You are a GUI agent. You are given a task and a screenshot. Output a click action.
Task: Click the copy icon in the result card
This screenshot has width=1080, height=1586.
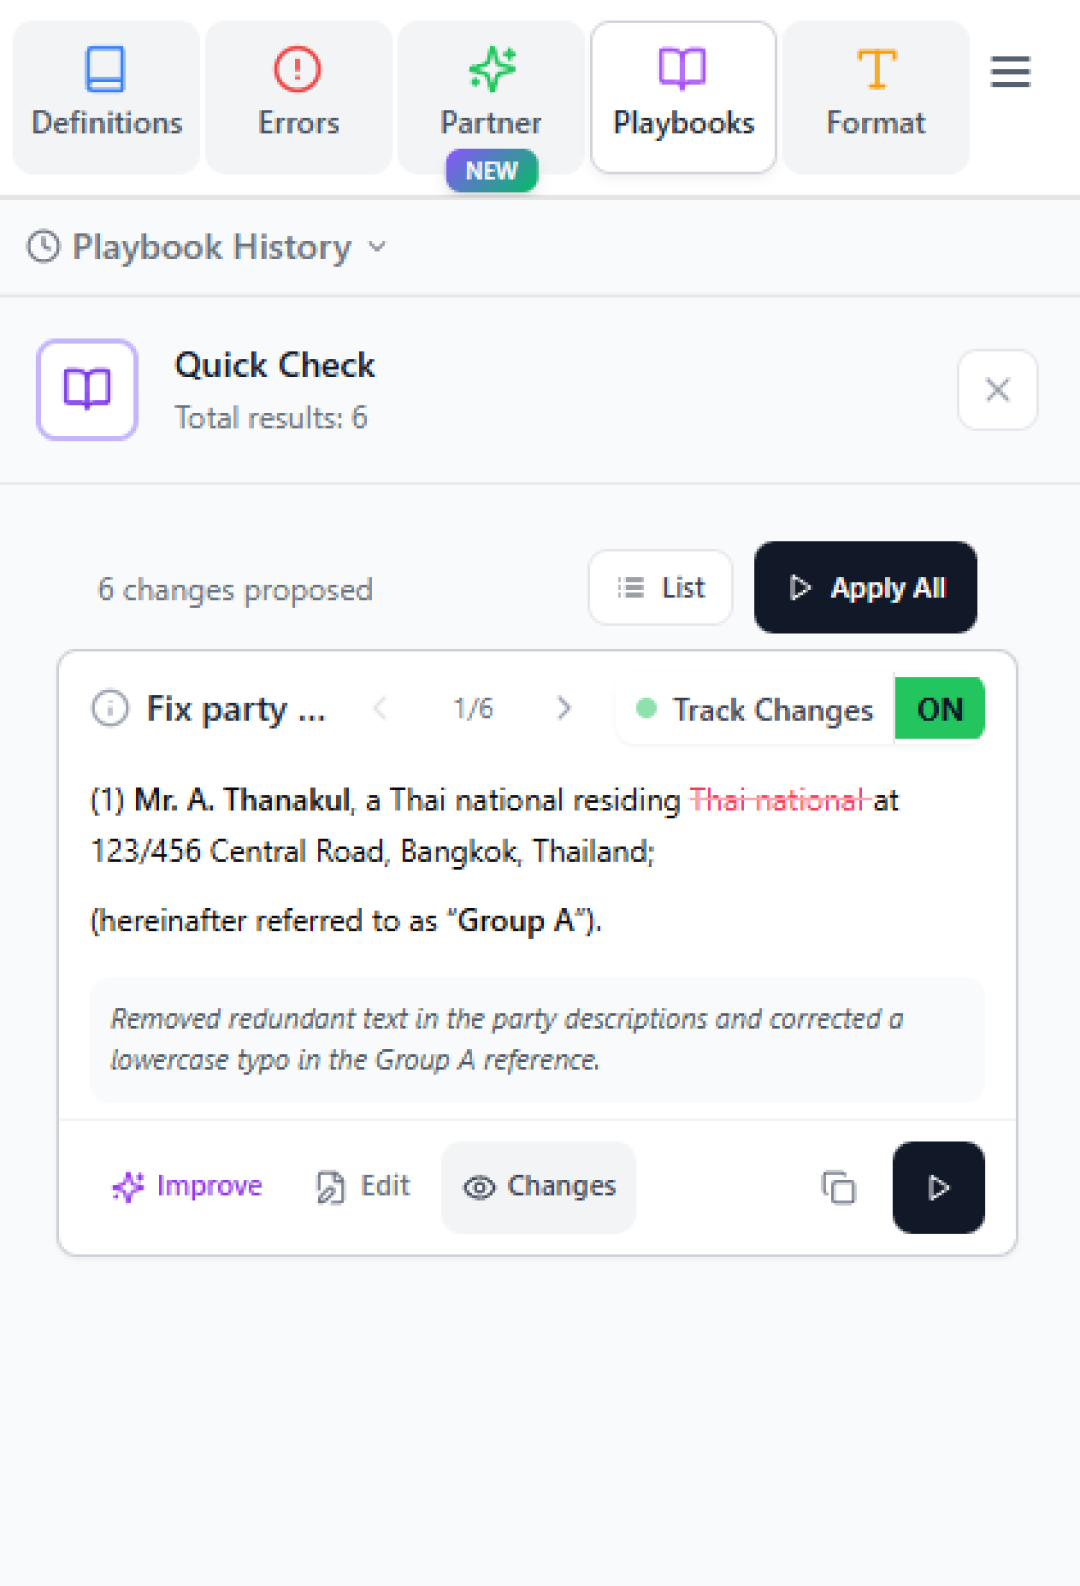pyautogui.click(x=838, y=1187)
